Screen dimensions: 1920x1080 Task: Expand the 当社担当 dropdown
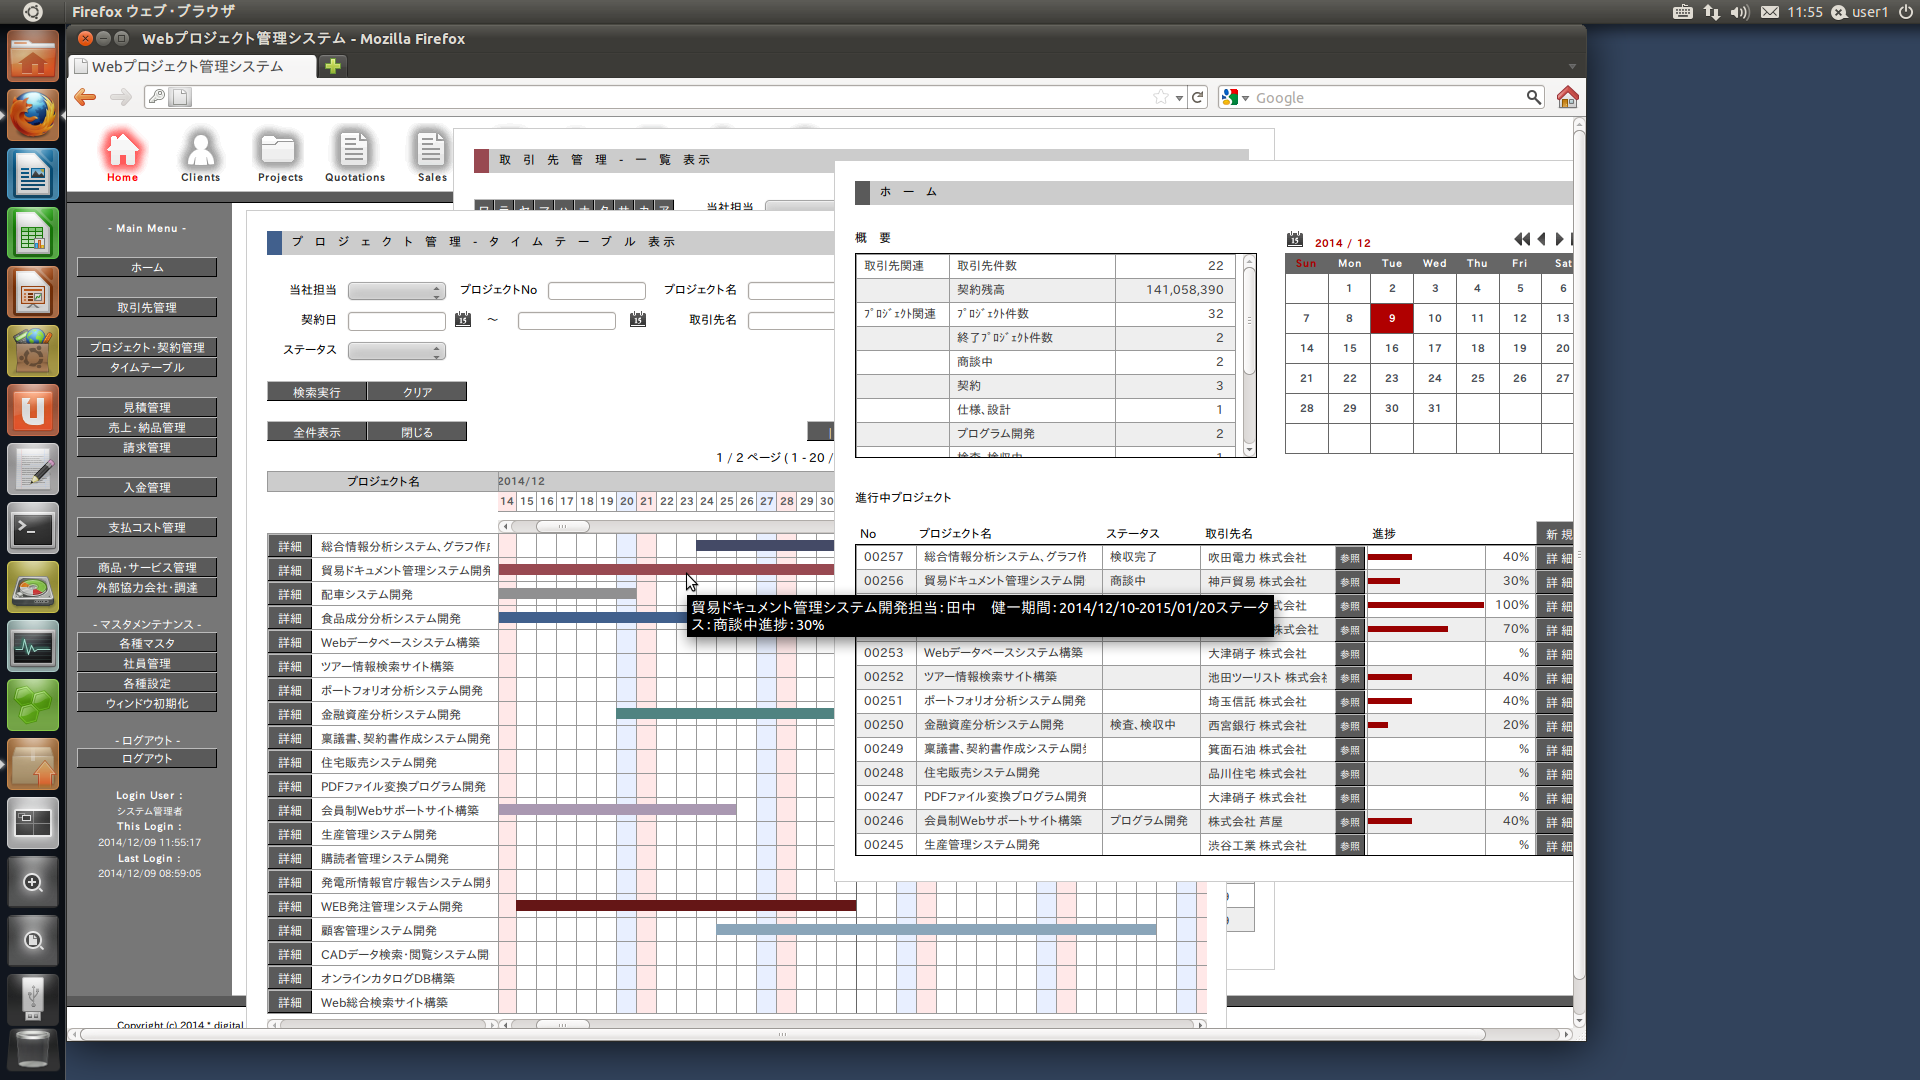pos(396,291)
